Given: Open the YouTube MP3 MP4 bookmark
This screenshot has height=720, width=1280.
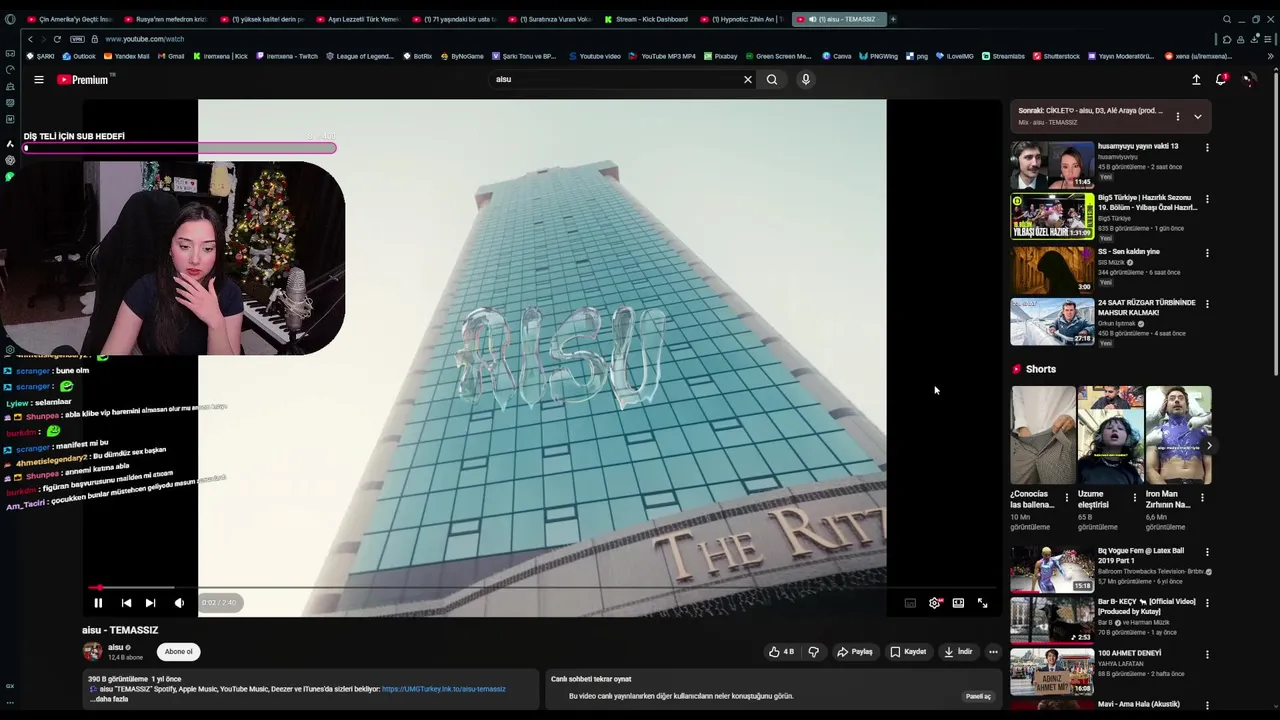Looking at the screenshot, I should (663, 56).
